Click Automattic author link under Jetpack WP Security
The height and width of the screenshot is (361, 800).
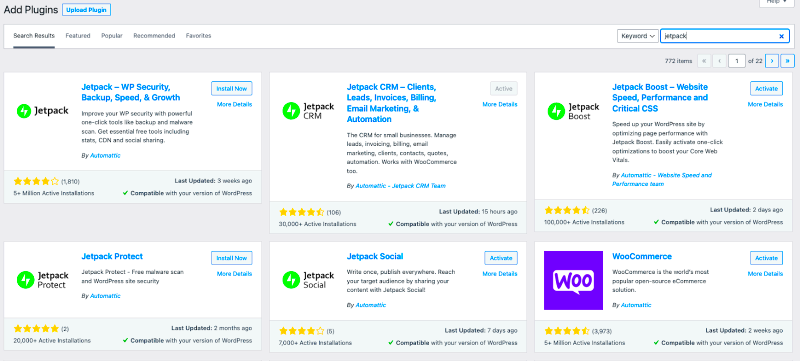click(106, 156)
